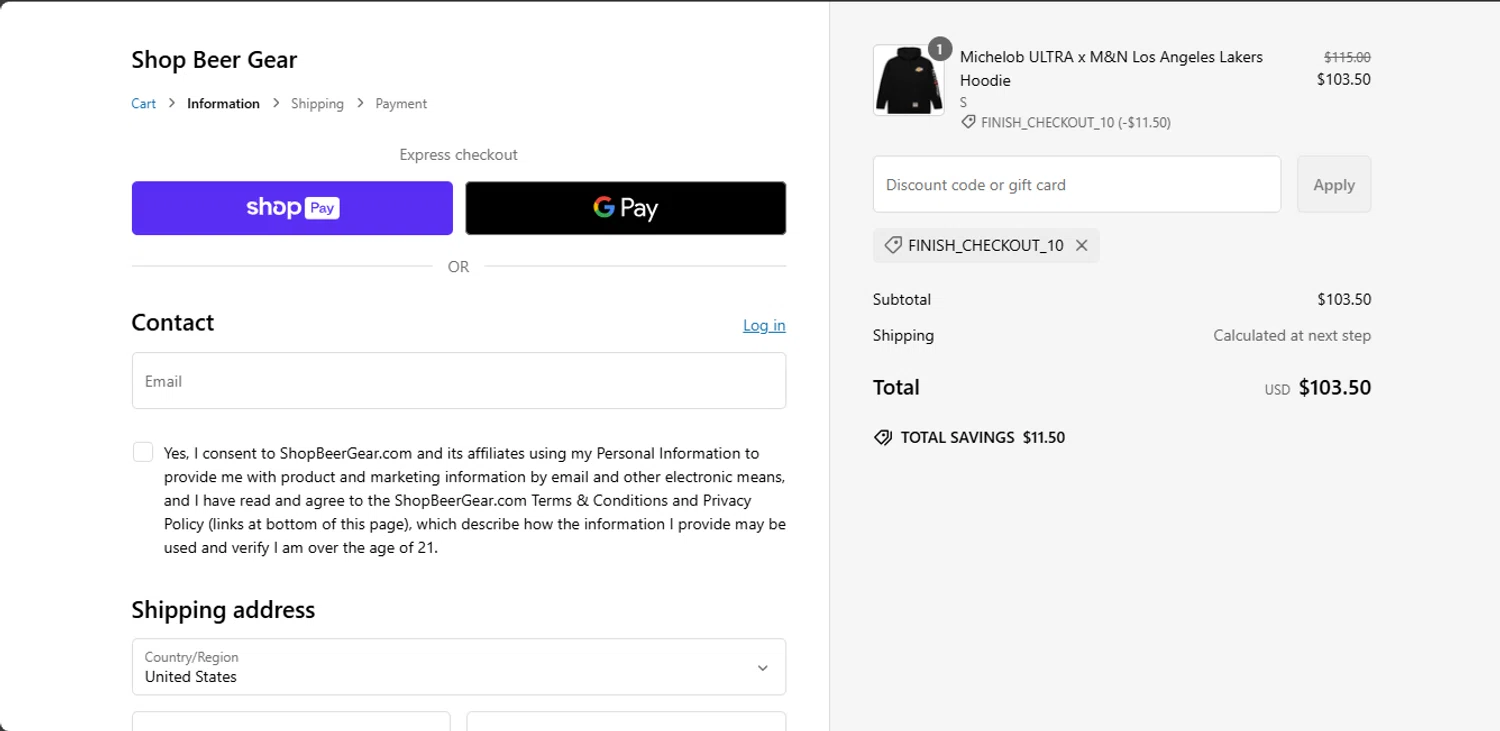Click the 'Calculated at next step' shipping text
The width and height of the screenshot is (1500, 731).
[1292, 336]
